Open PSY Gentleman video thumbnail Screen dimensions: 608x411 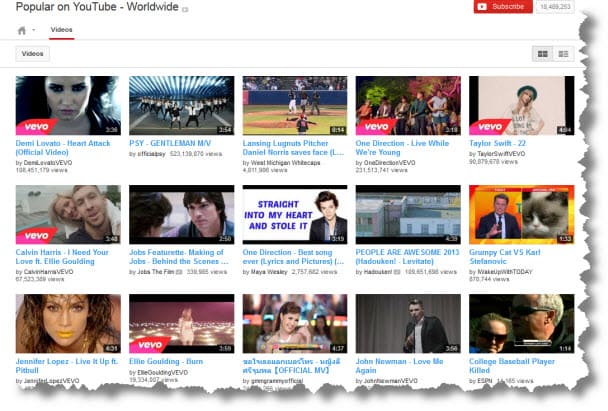click(x=181, y=105)
